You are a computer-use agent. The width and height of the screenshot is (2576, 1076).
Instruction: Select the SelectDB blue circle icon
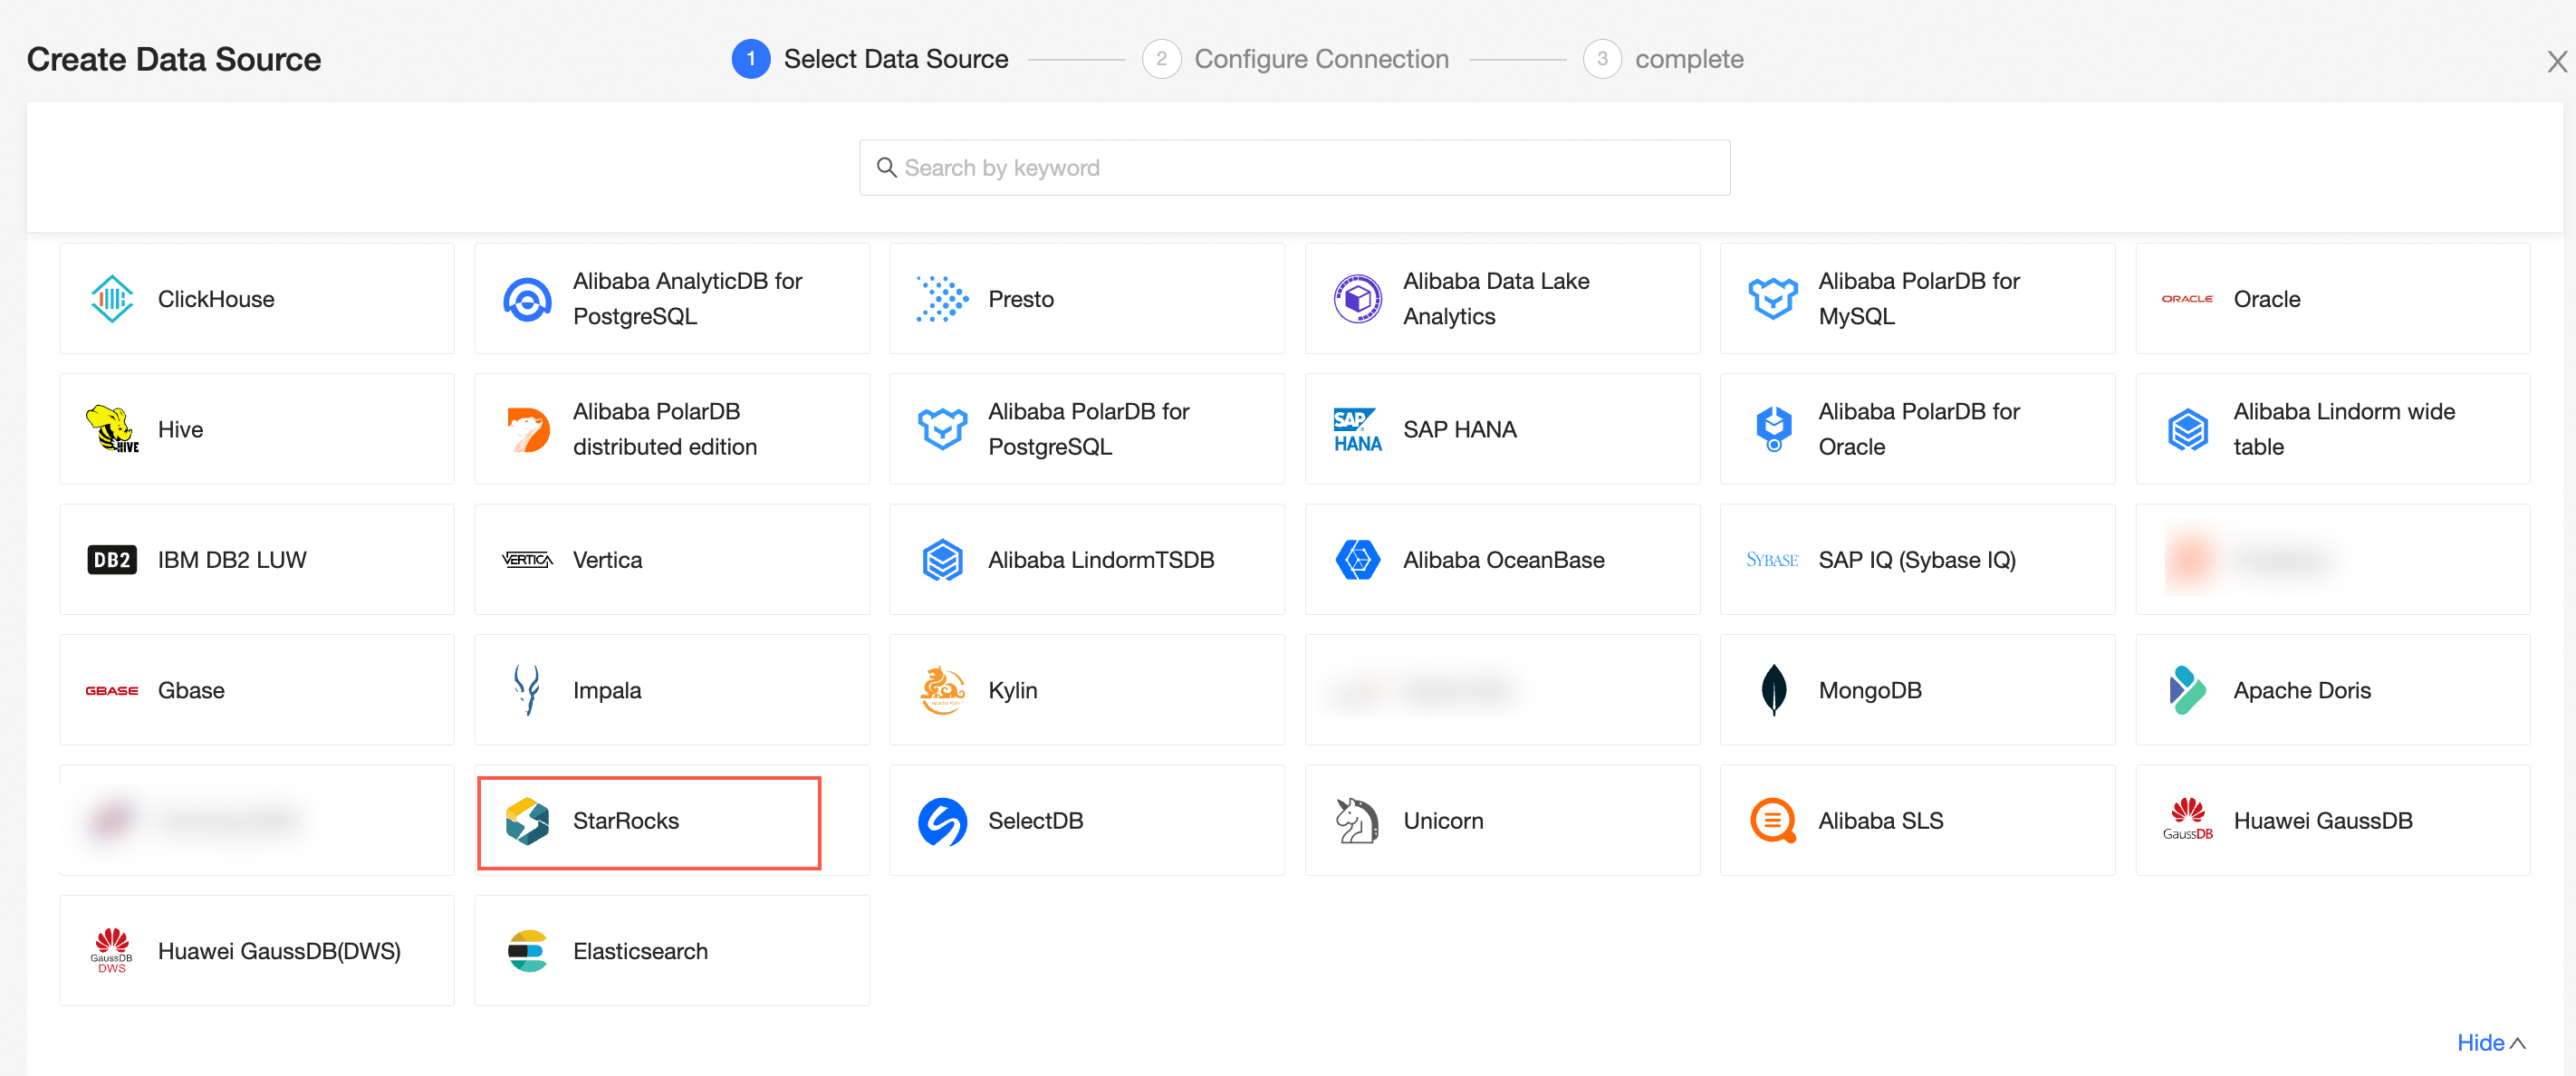click(942, 821)
